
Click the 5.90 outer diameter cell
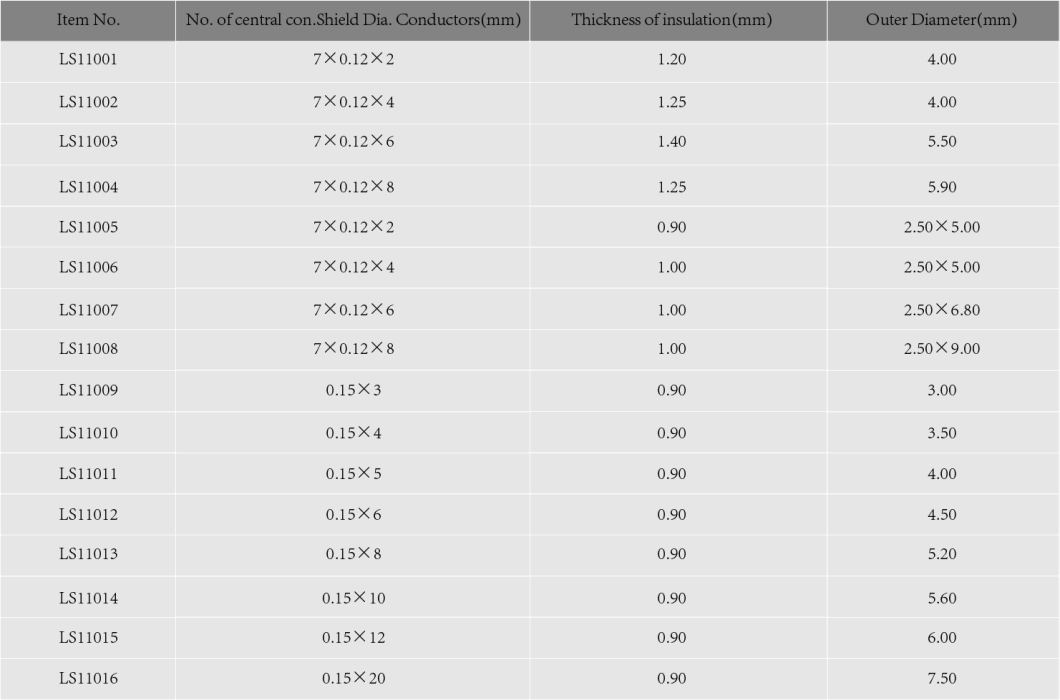tap(942, 187)
